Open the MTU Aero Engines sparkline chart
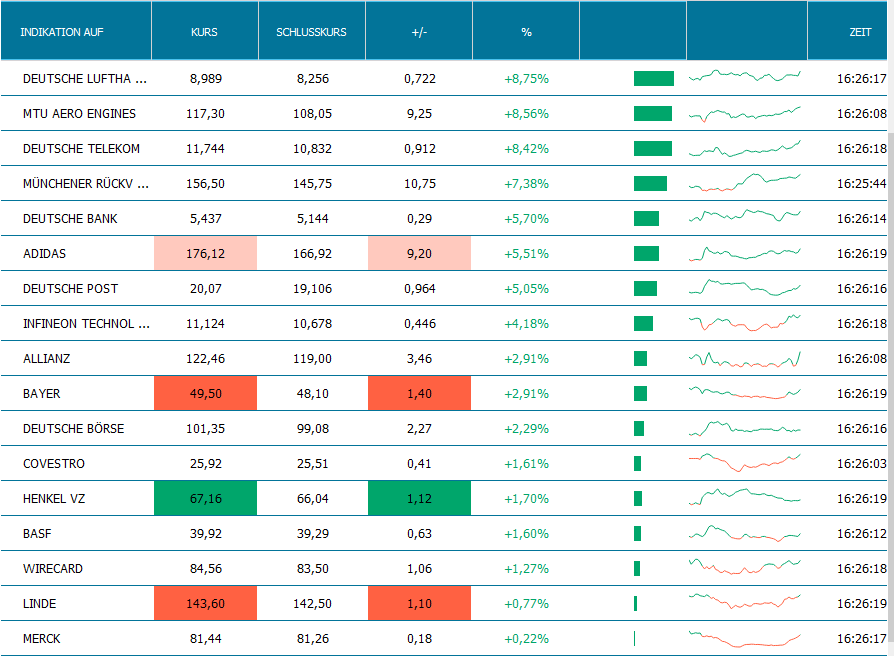The image size is (894, 656). point(745,114)
